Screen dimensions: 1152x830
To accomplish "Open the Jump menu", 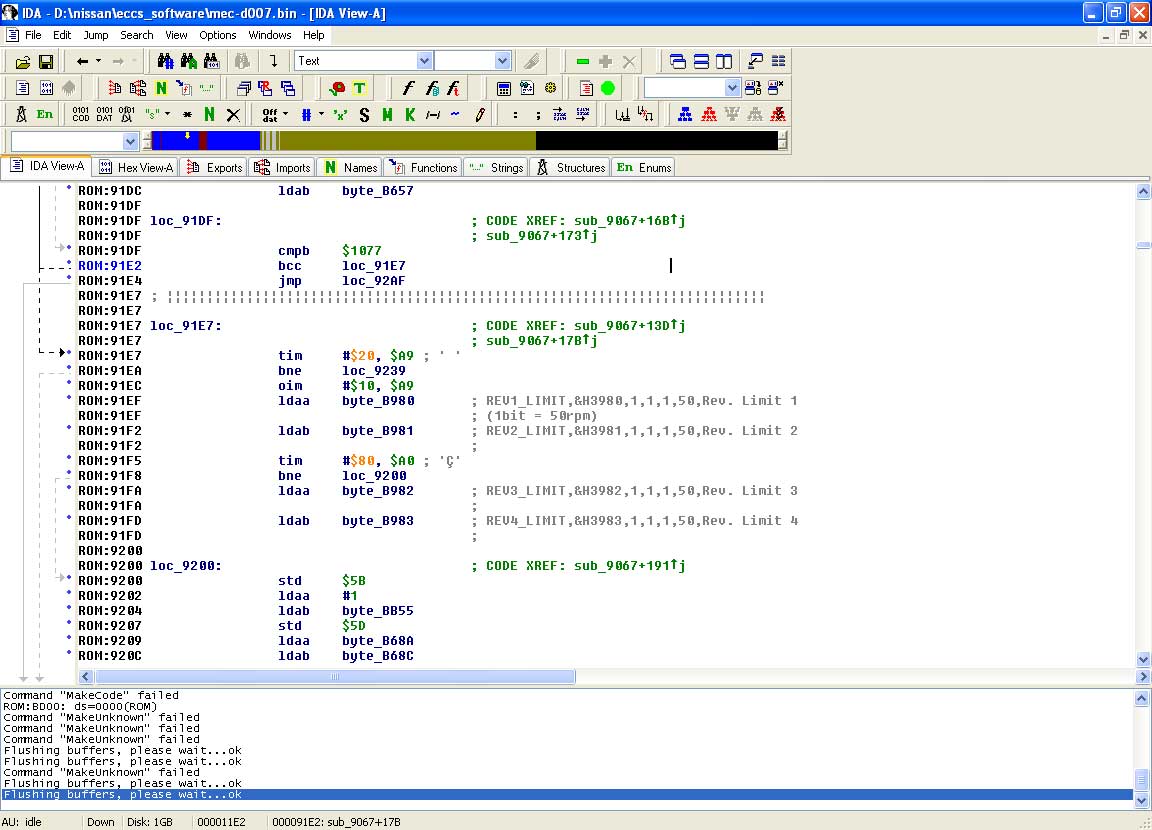I will pyautogui.click(x=96, y=35).
